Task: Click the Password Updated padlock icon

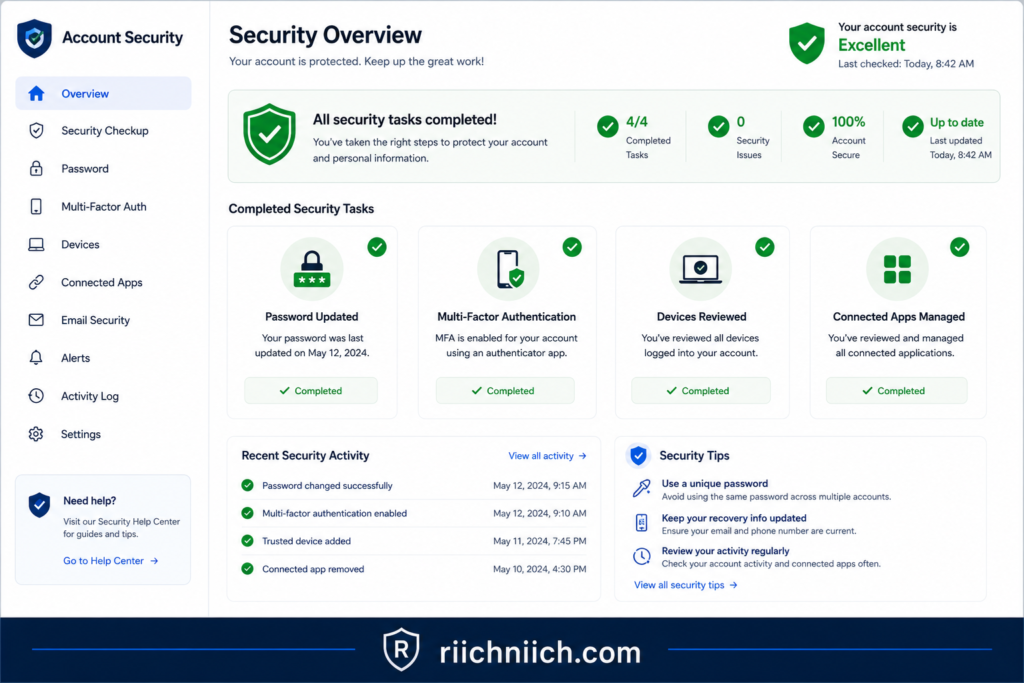Action: (312, 269)
